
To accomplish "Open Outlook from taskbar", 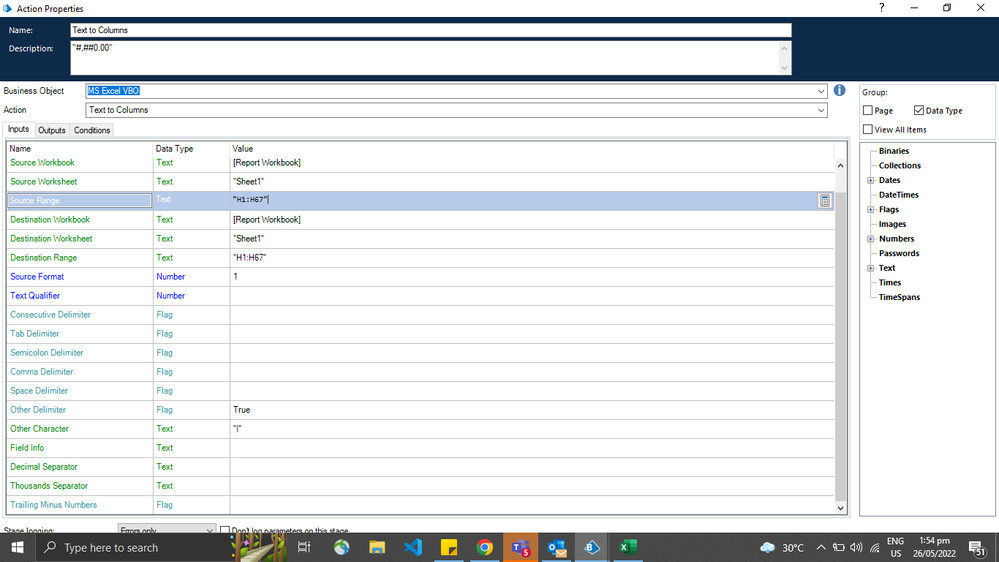I will click(x=556, y=547).
